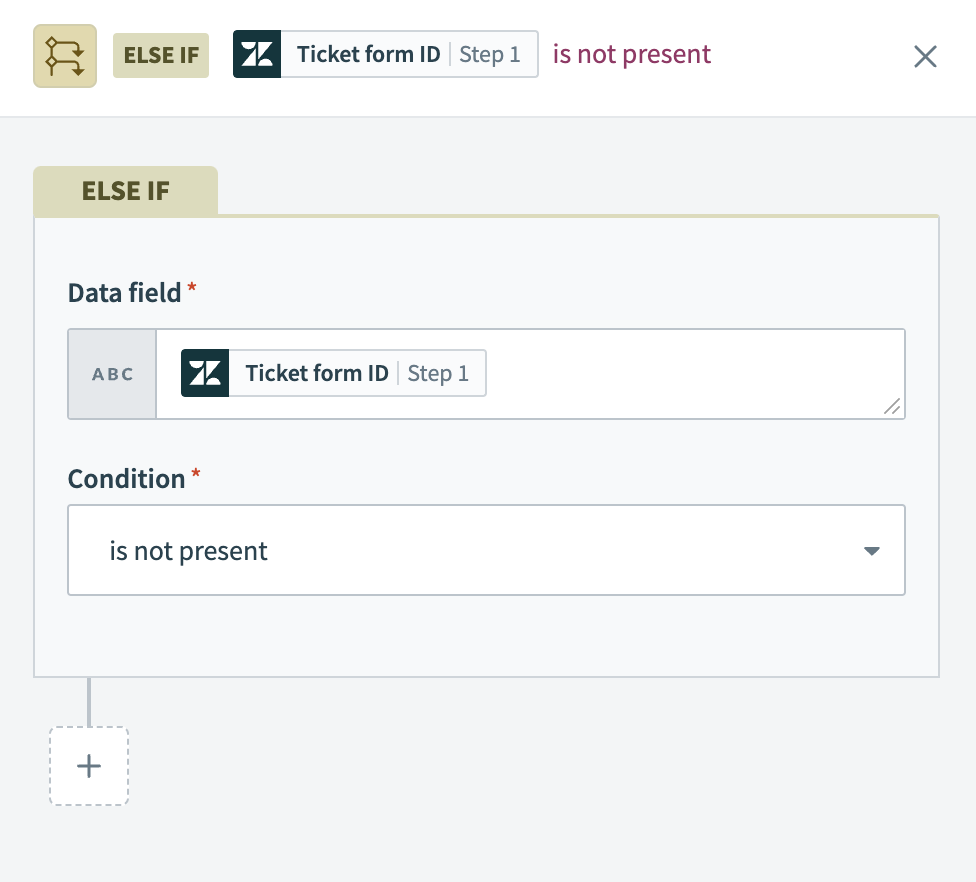Click the ABC text type indicator
Screen dimensions: 976x882
(x=112, y=373)
